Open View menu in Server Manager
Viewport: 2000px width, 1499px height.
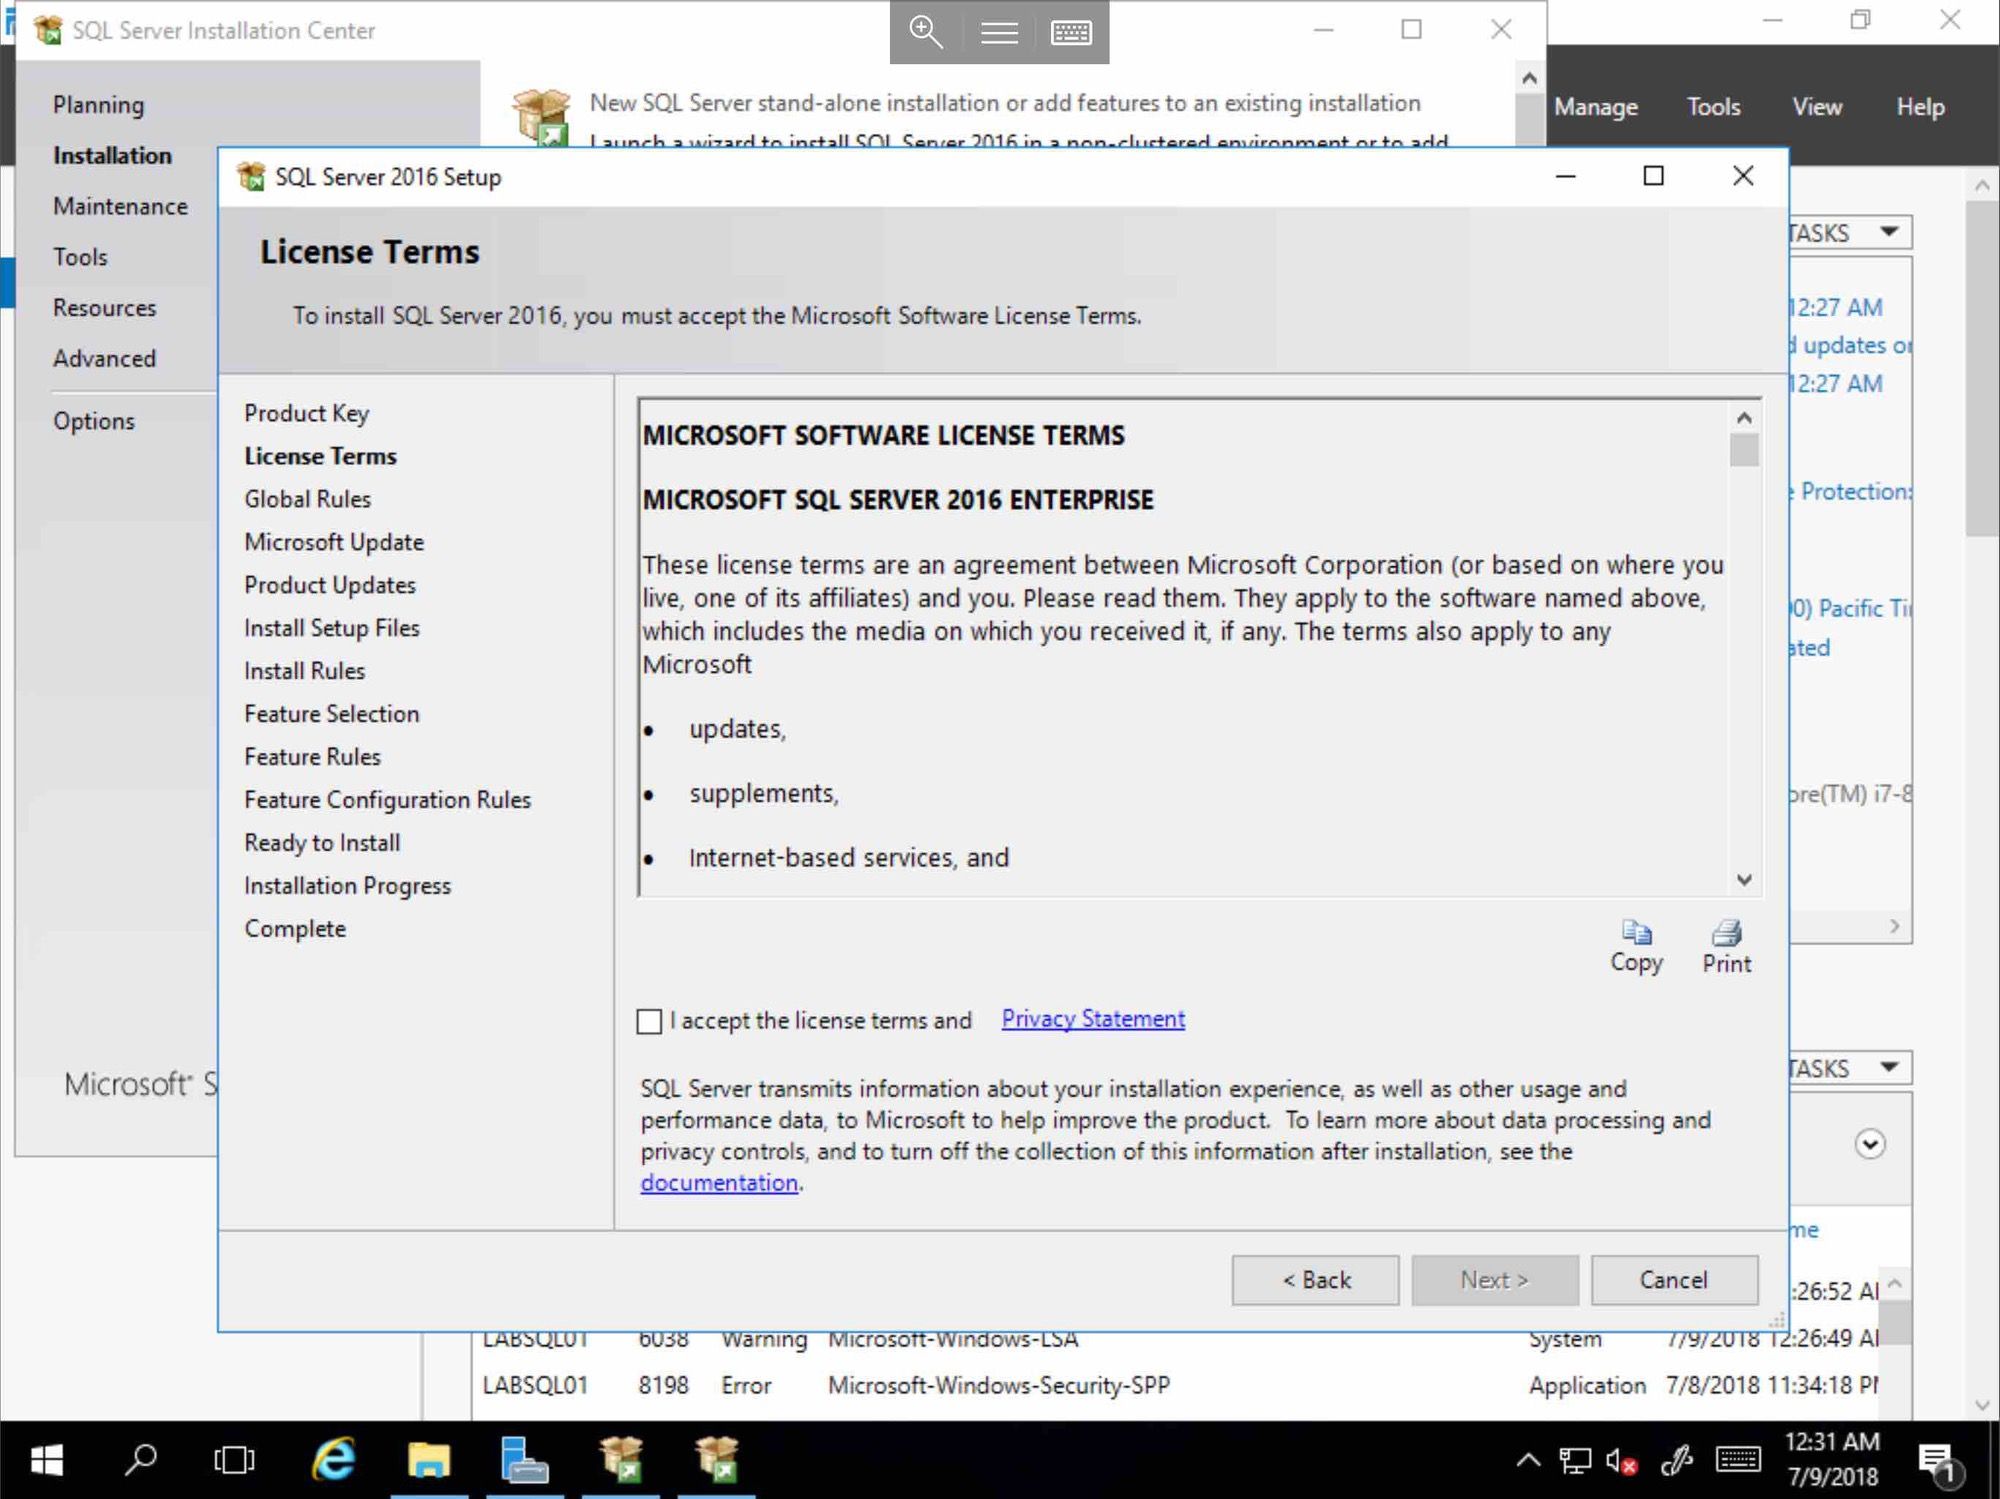[1816, 107]
